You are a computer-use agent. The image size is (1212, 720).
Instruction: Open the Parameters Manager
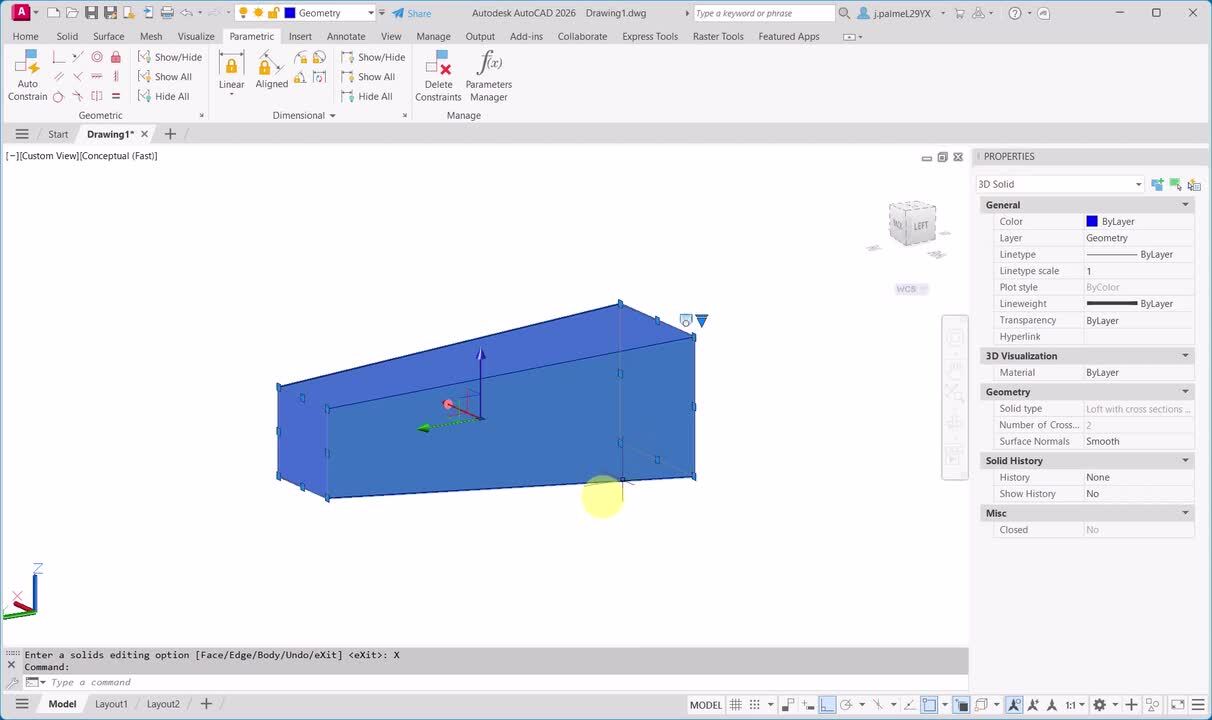(x=488, y=76)
